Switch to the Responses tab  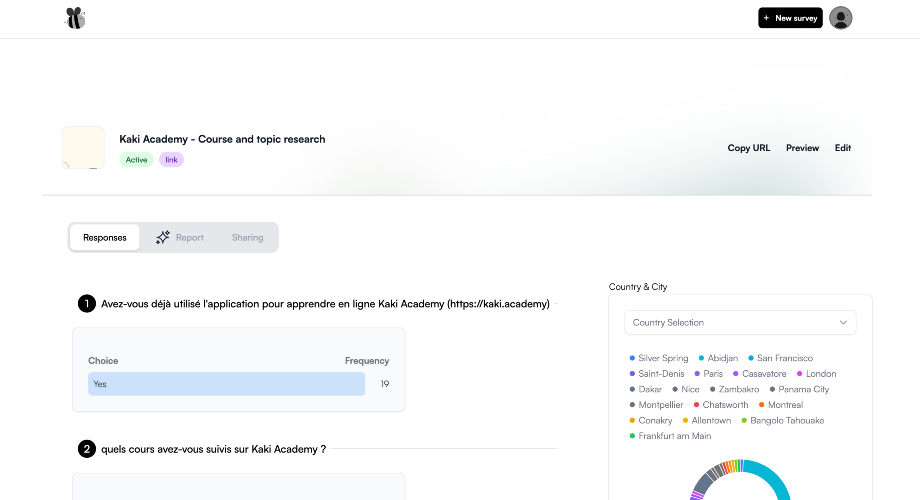point(104,237)
